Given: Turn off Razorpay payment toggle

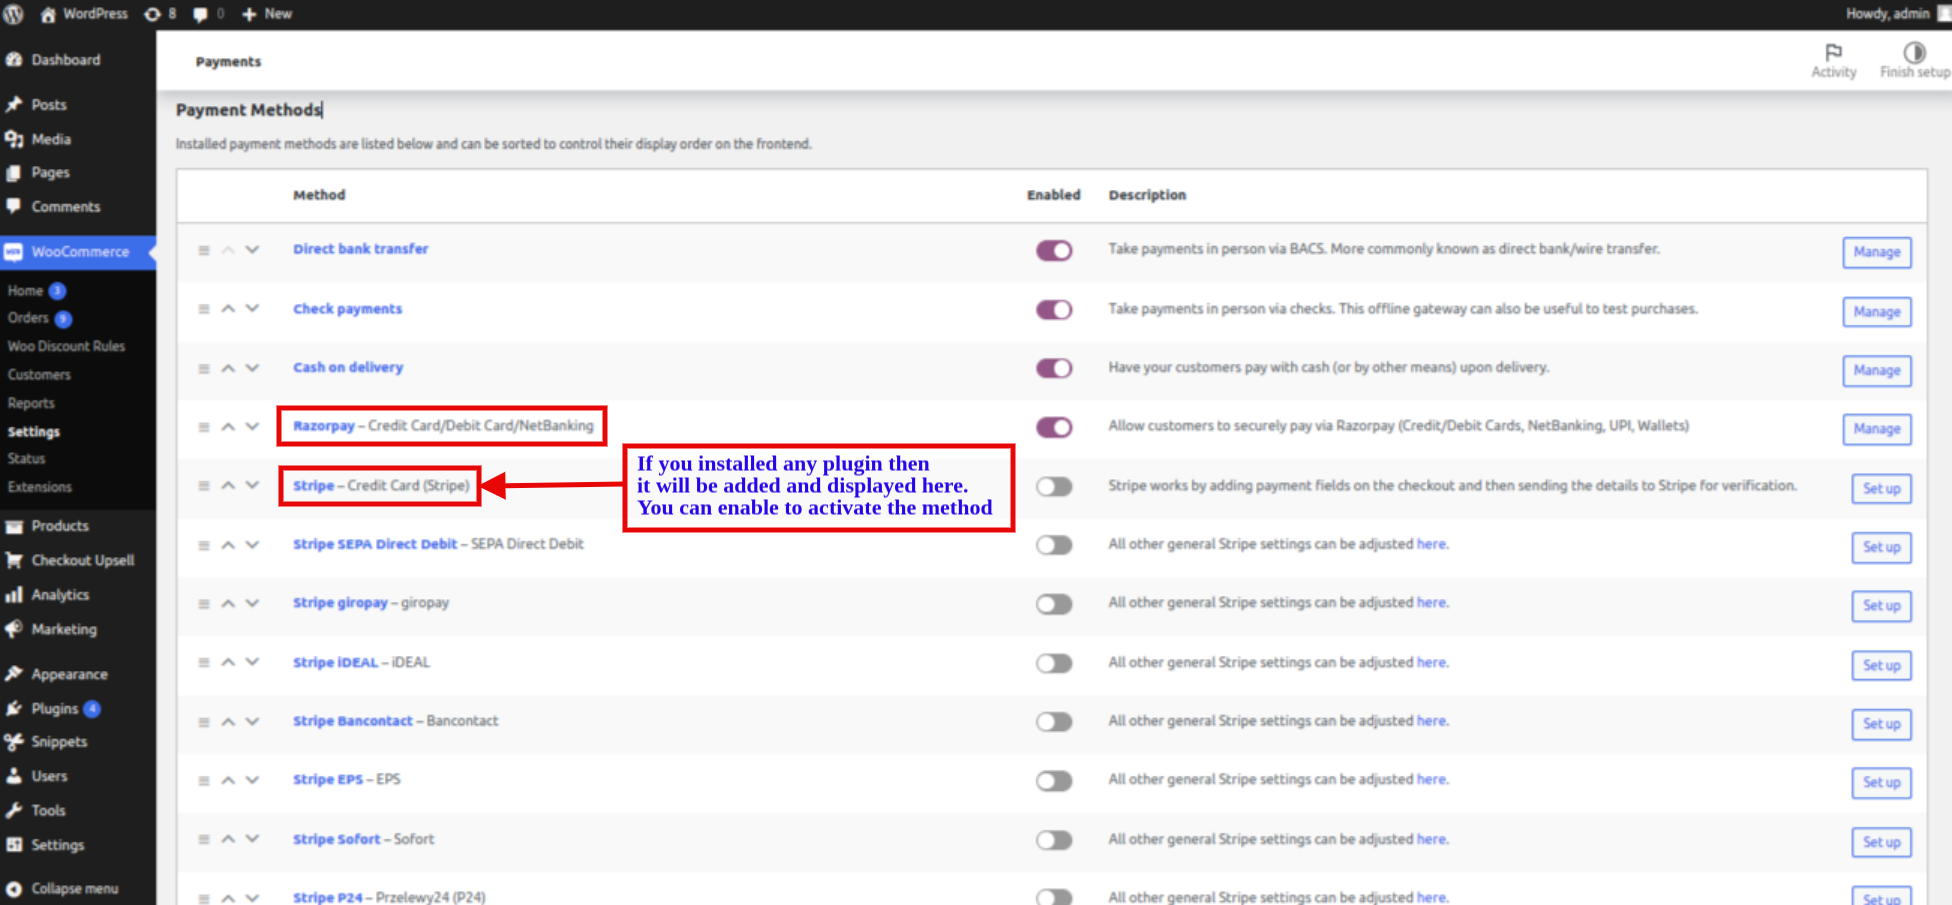Looking at the screenshot, I should [1054, 428].
